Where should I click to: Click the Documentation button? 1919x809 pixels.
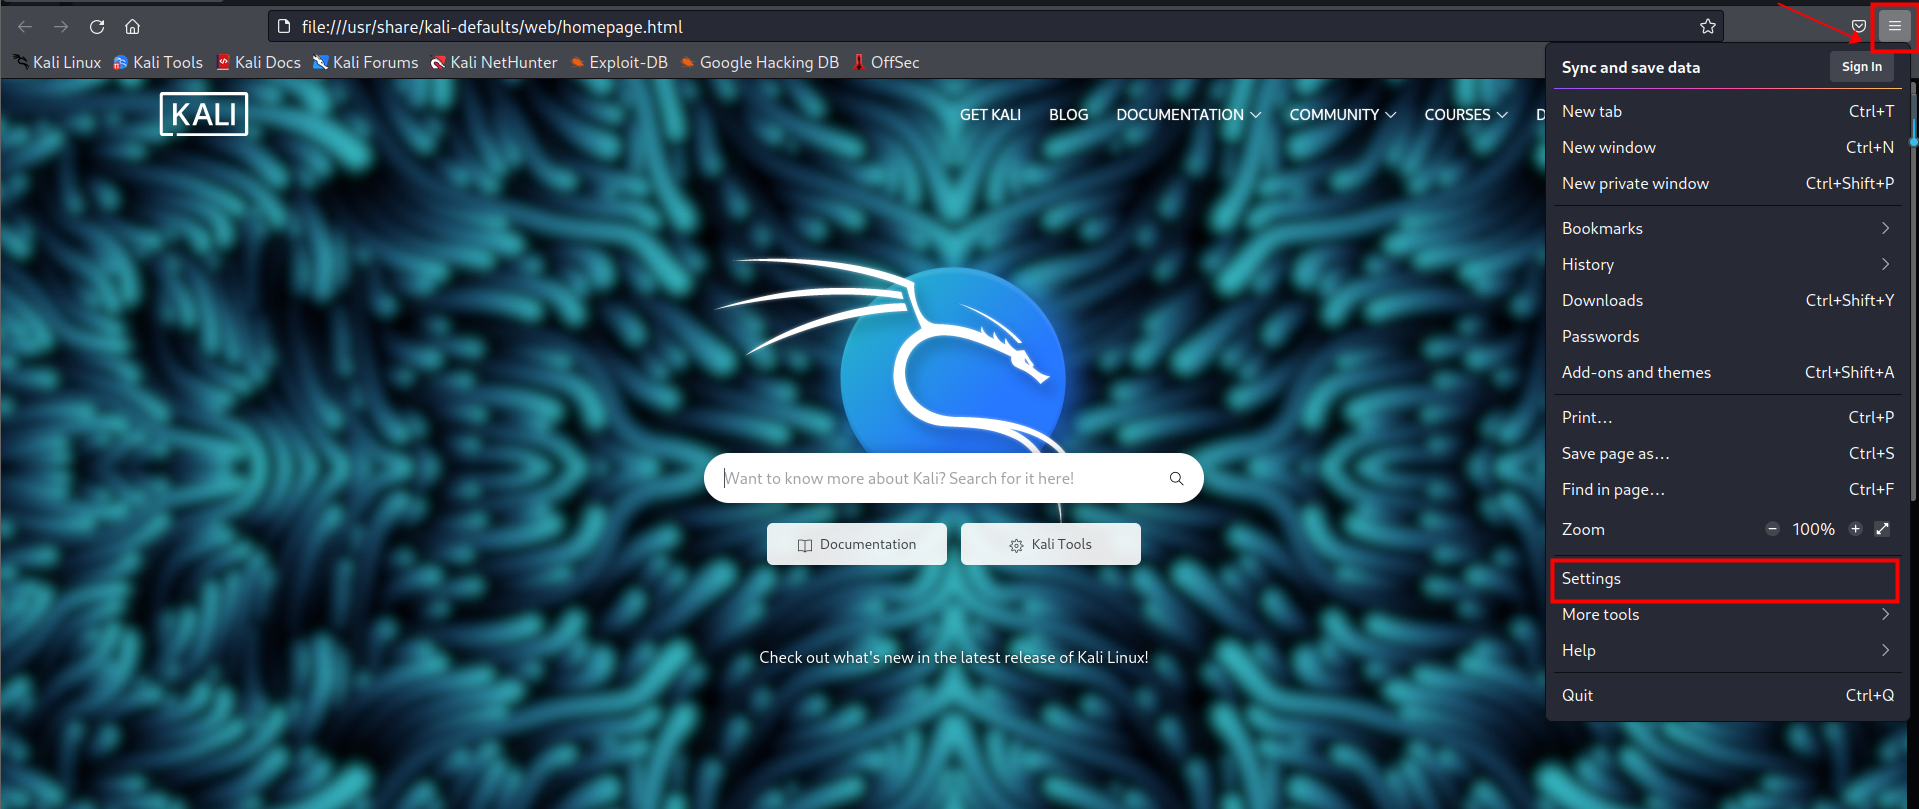(857, 544)
